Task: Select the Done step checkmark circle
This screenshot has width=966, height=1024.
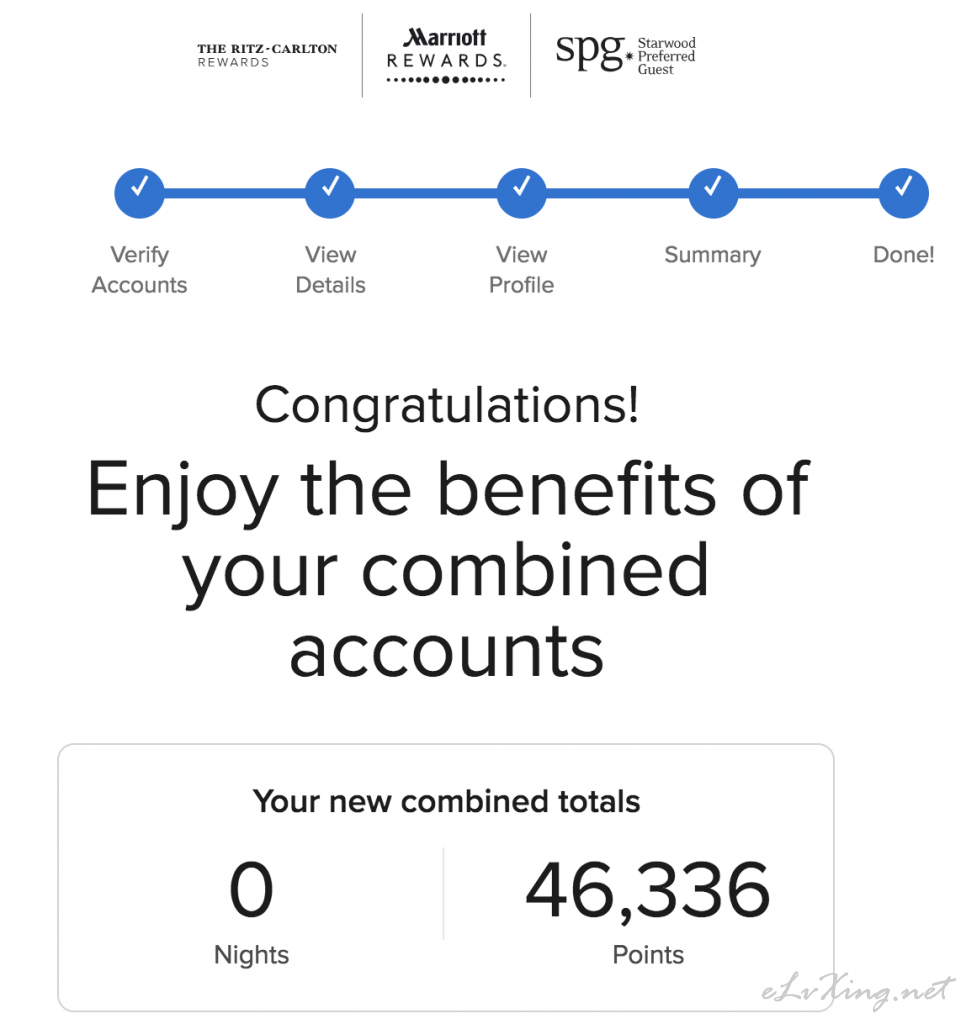Action: (904, 193)
